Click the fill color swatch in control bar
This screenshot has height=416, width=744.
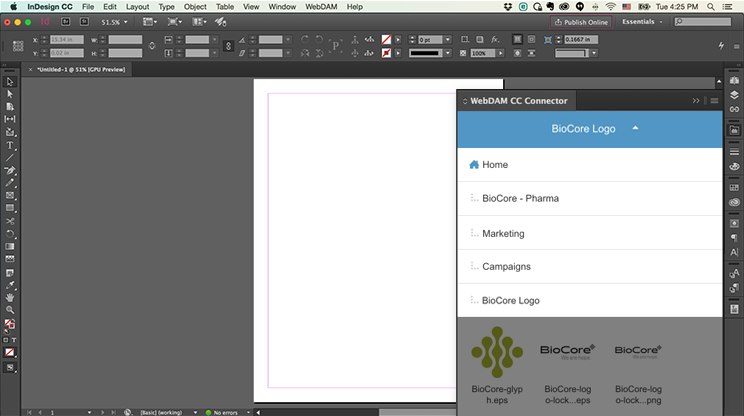(x=386, y=39)
